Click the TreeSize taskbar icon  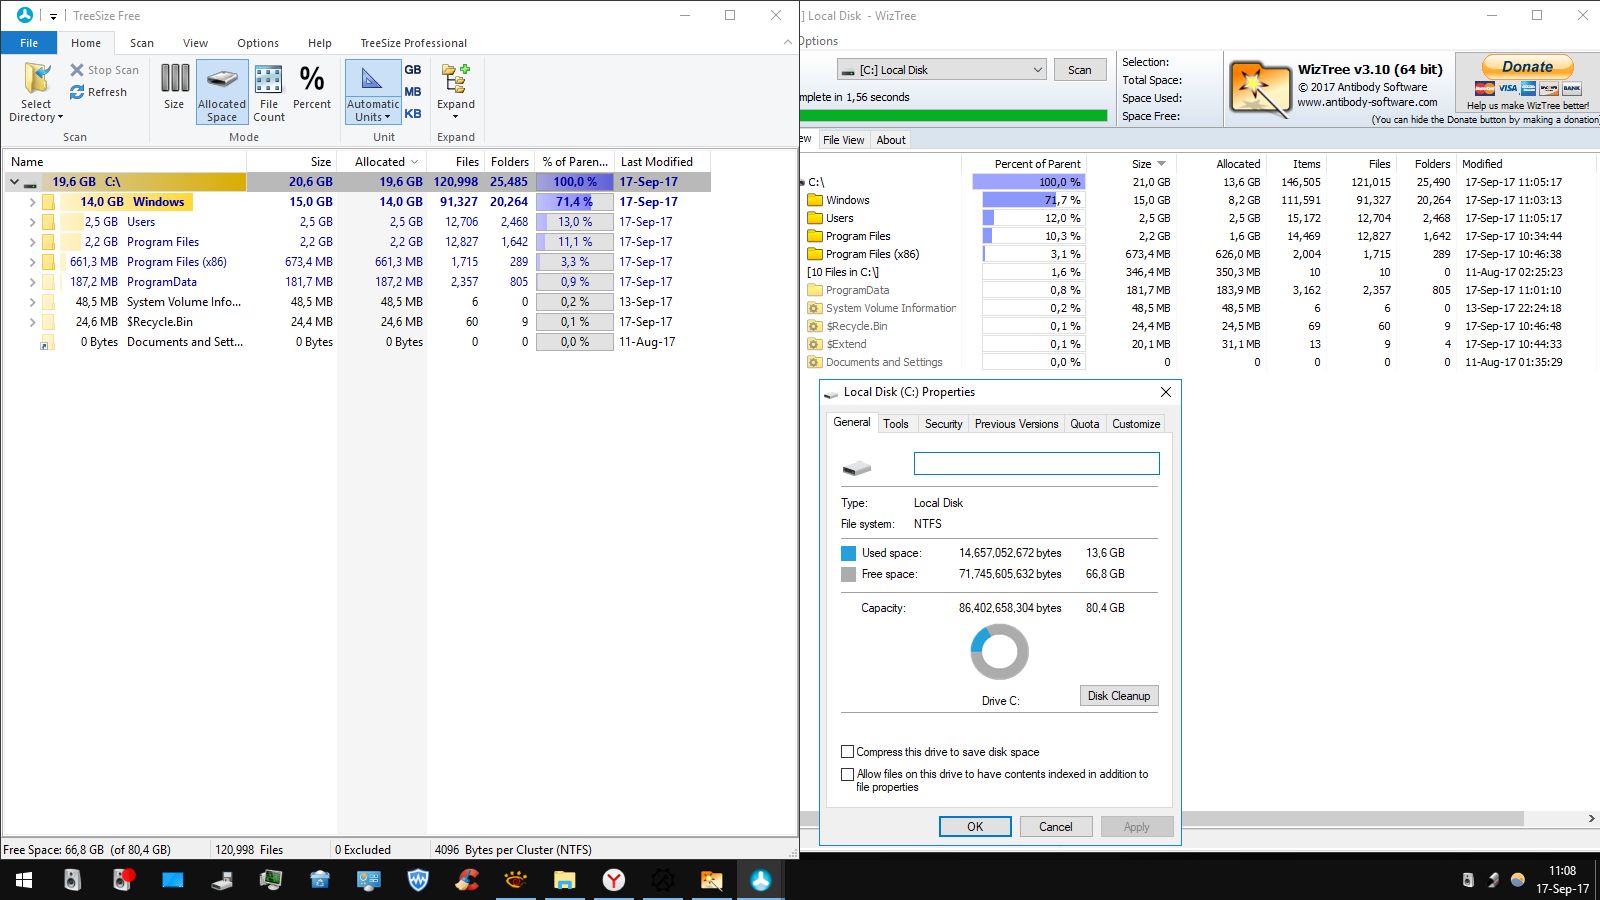pos(761,880)
